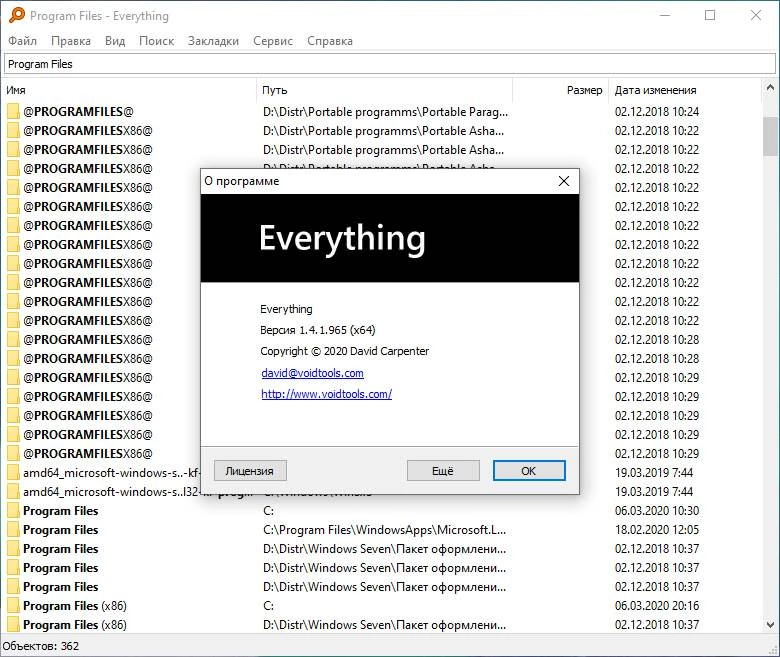Minimize the Everything window
The image size is (780, 657).
pyautogui.click(x=665, y=15)
